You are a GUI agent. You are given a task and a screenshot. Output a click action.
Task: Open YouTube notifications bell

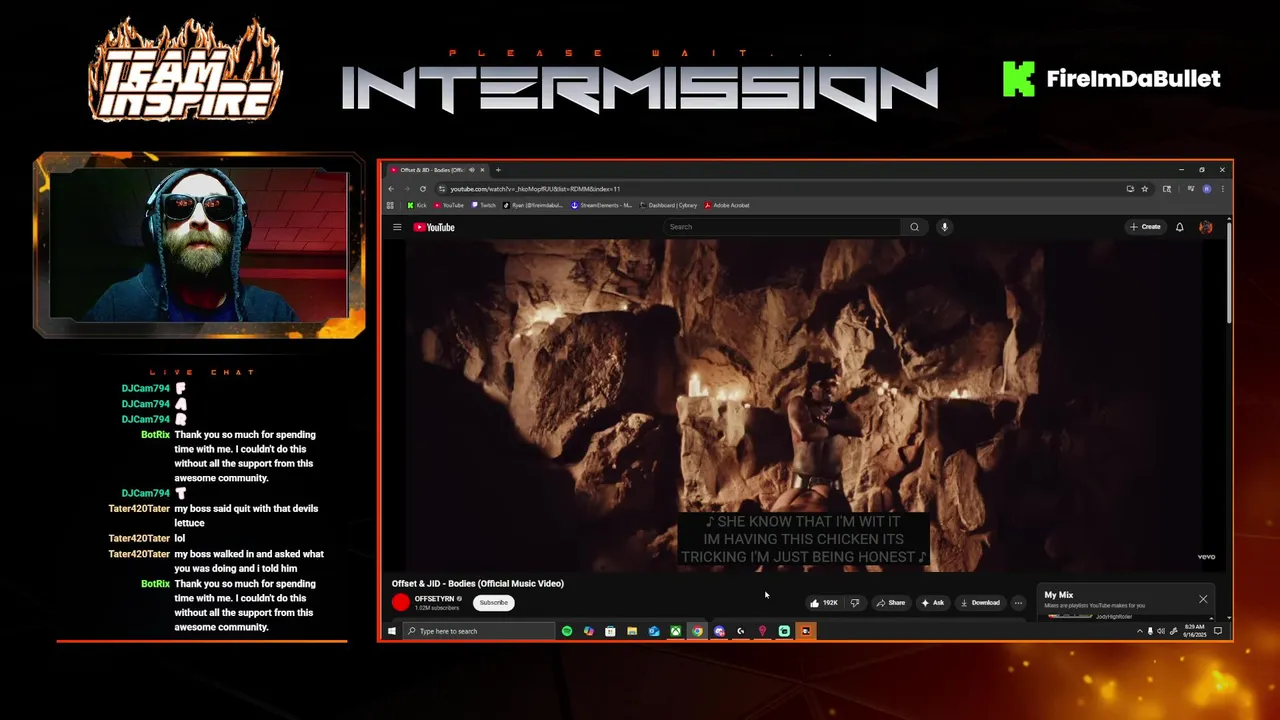tap(1180, 227)
